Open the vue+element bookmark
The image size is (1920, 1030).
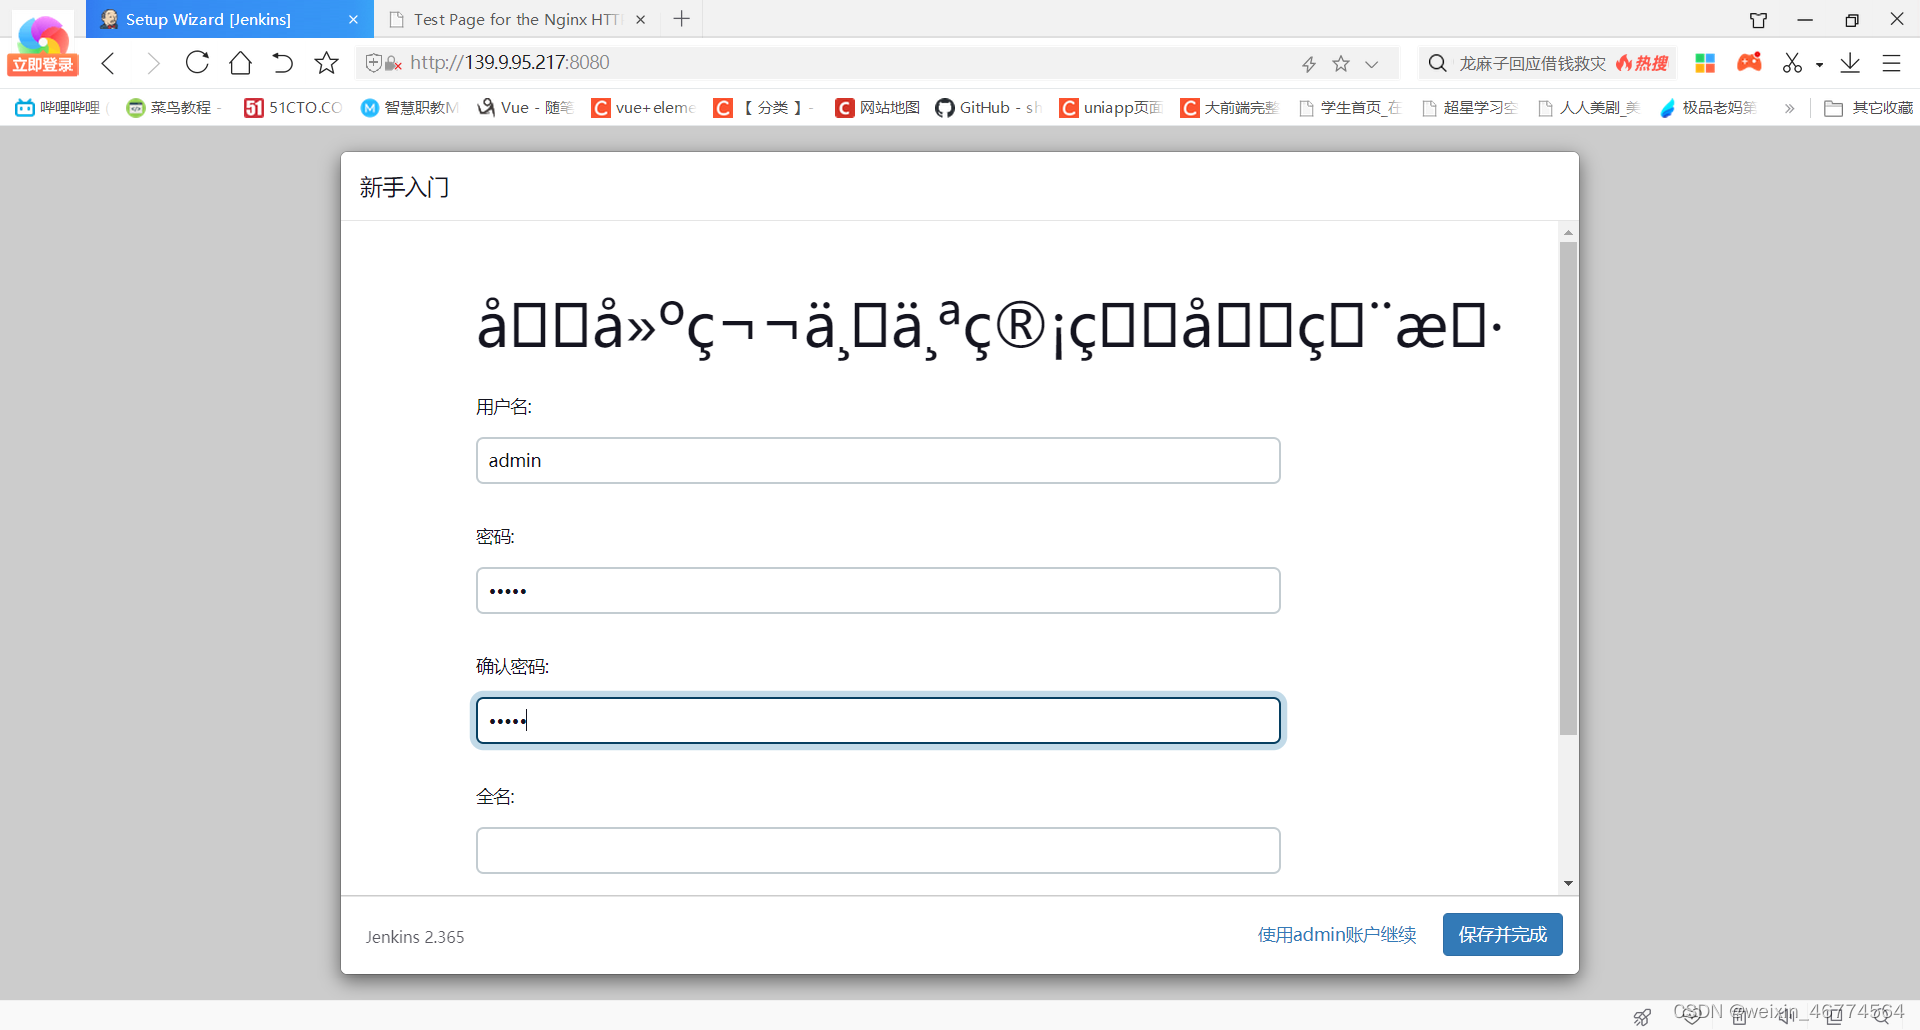(643, 107)
